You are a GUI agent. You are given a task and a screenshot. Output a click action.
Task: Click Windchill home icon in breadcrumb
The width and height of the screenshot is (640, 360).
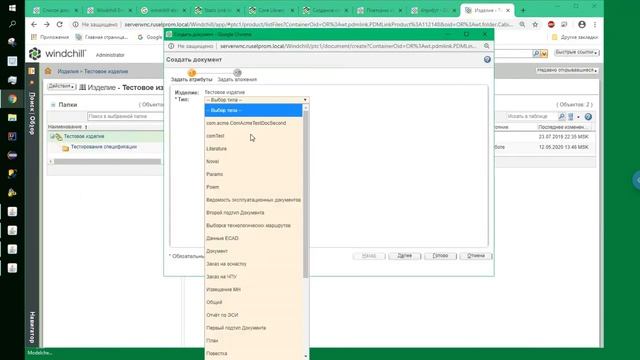48,71
